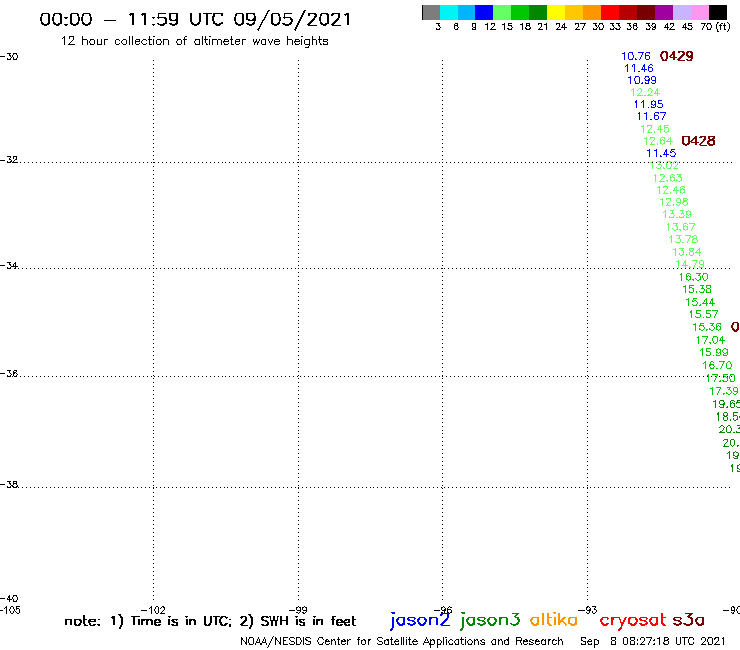Pick the bright red swatch in the color scale
This screenshot has width=740, height=650.
click(610, 13)
